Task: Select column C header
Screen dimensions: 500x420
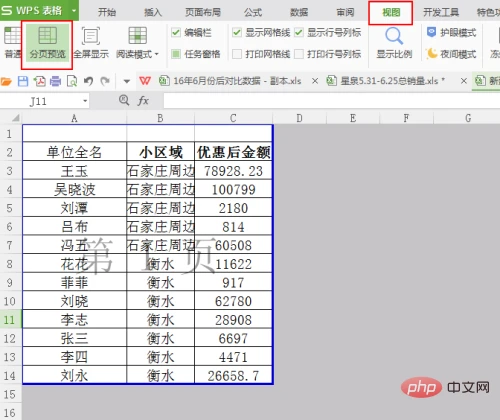Action: click(x=233, y=118)
